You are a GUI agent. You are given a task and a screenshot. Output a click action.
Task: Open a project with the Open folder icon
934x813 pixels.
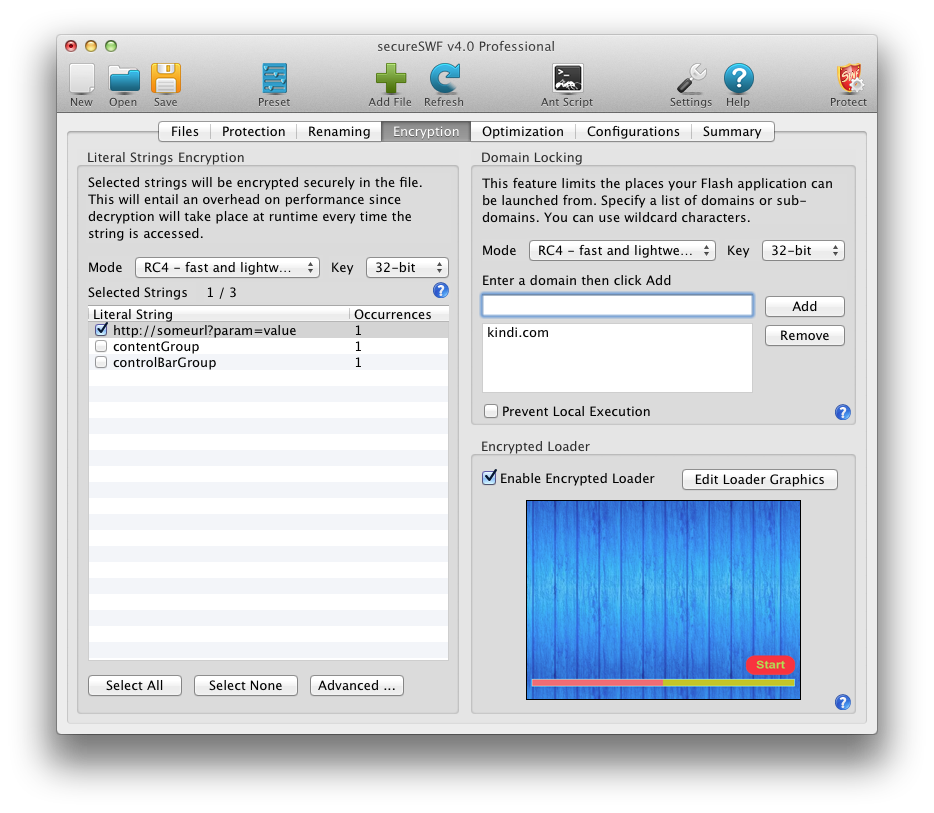(123, 80)
